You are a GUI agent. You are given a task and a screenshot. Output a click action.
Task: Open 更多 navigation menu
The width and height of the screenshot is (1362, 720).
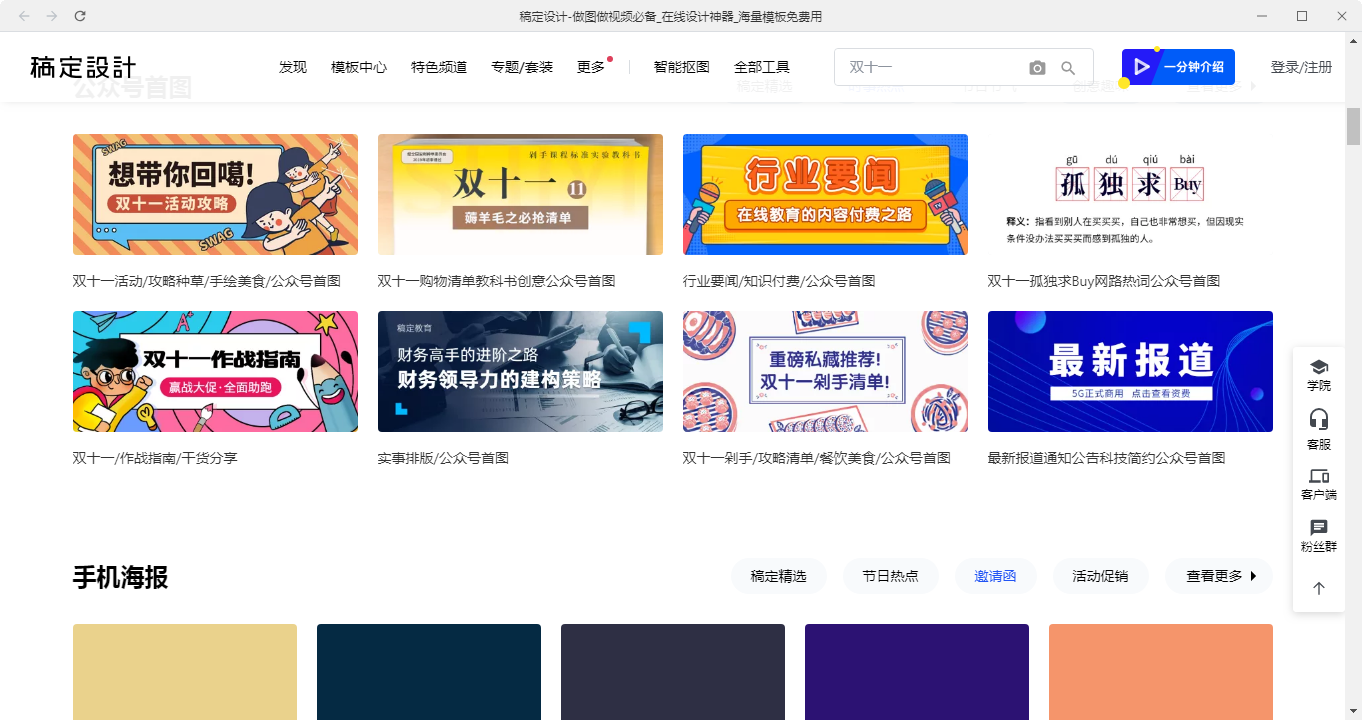pyautogui.click(x=591, y=67)
